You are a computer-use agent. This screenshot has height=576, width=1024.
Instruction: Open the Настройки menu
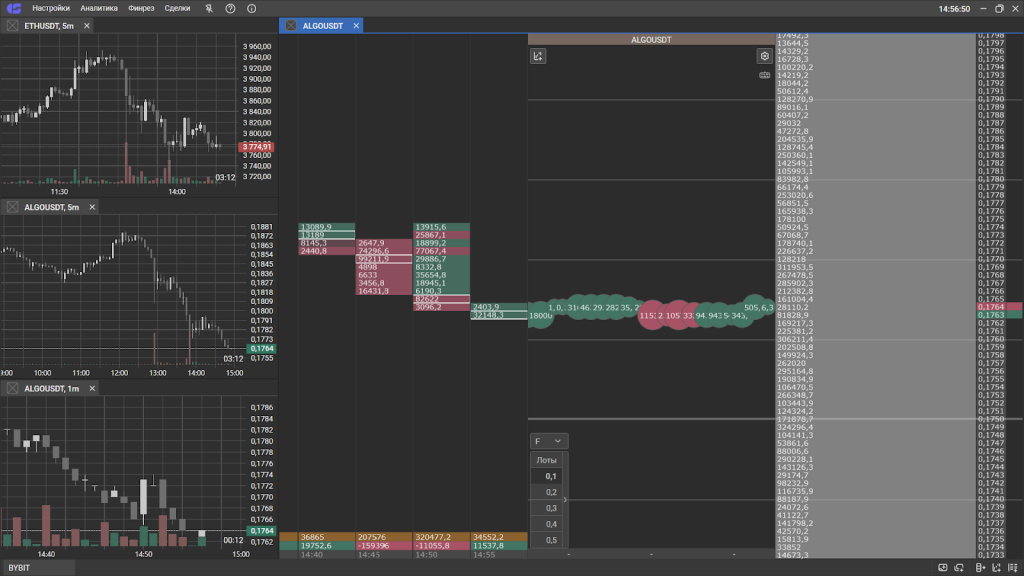51,8
